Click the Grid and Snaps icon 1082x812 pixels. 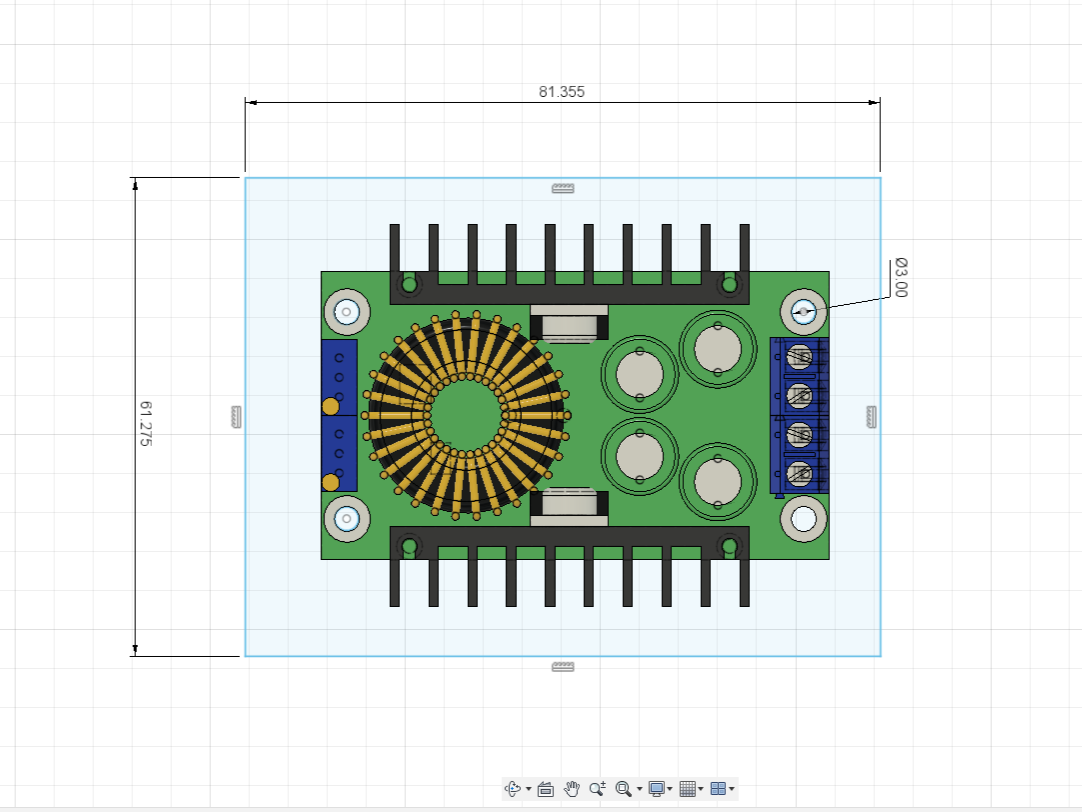pos(687,789)
